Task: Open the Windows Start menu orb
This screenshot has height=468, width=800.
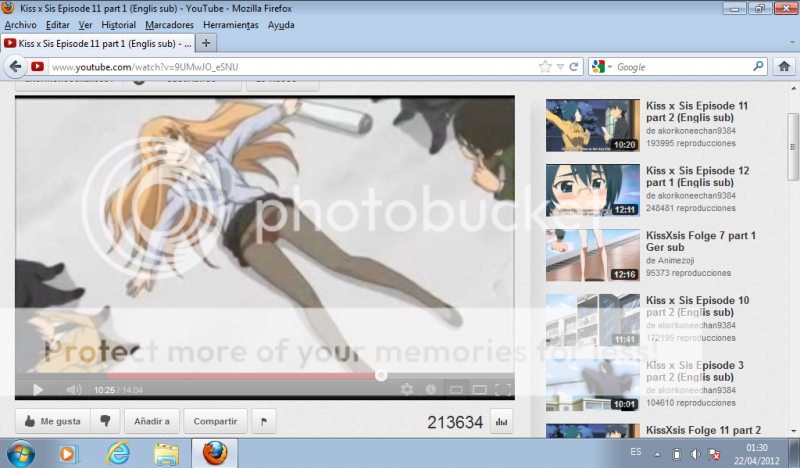Action: point(21,453)
